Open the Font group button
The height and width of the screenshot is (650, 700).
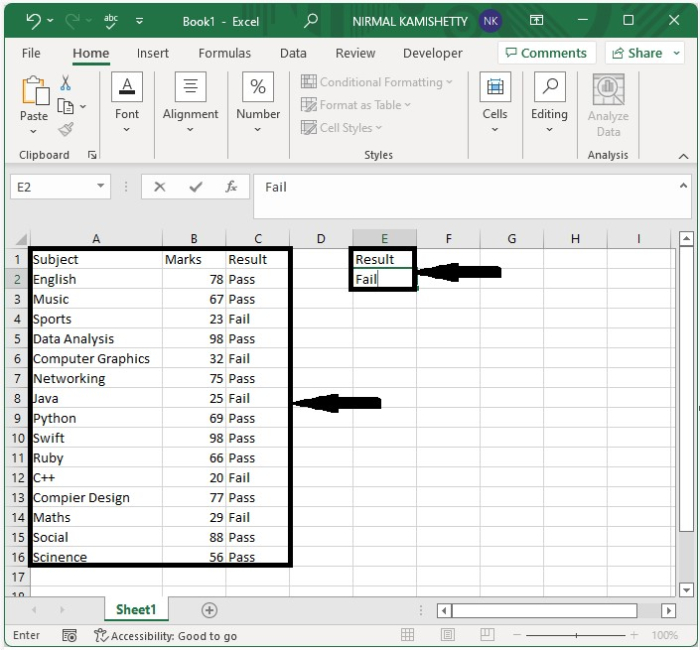(127, 103)
